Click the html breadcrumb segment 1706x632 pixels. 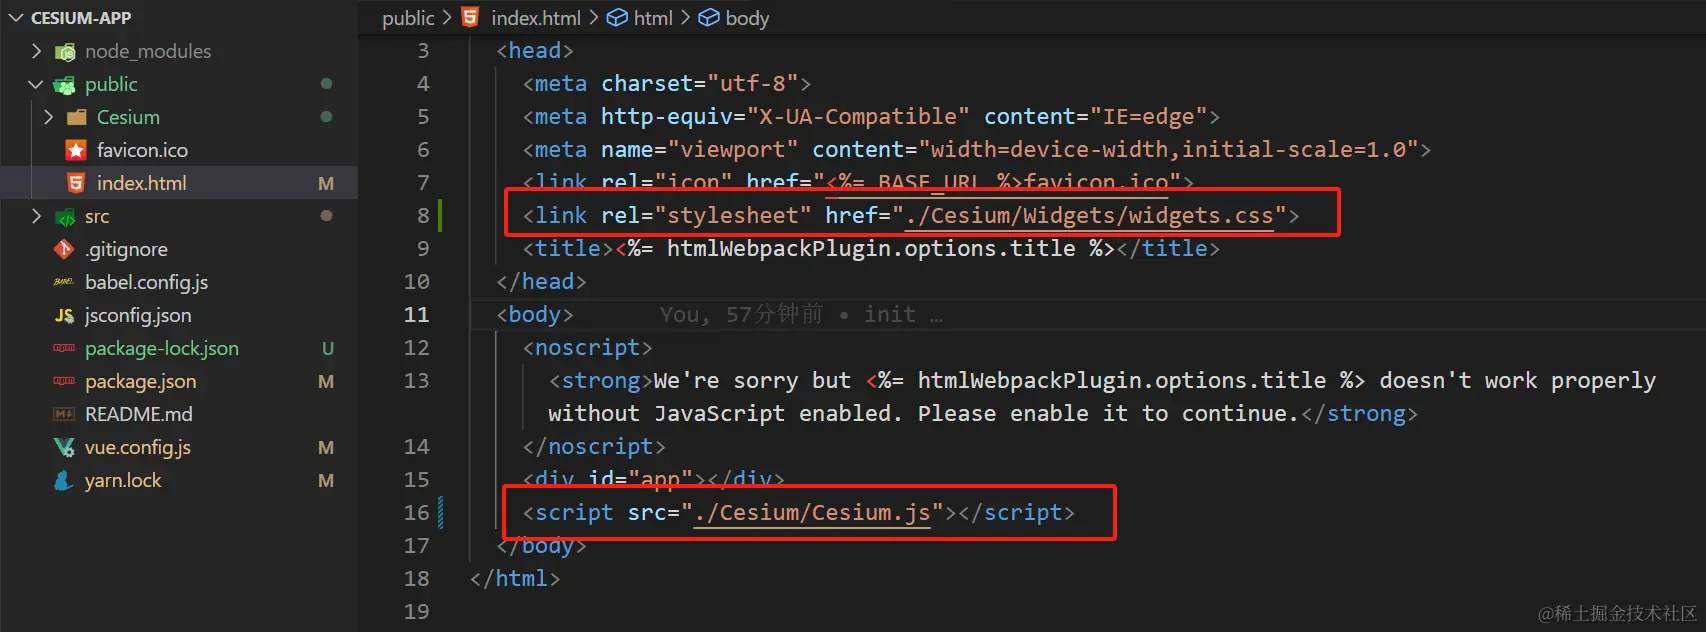click(653, 18)
